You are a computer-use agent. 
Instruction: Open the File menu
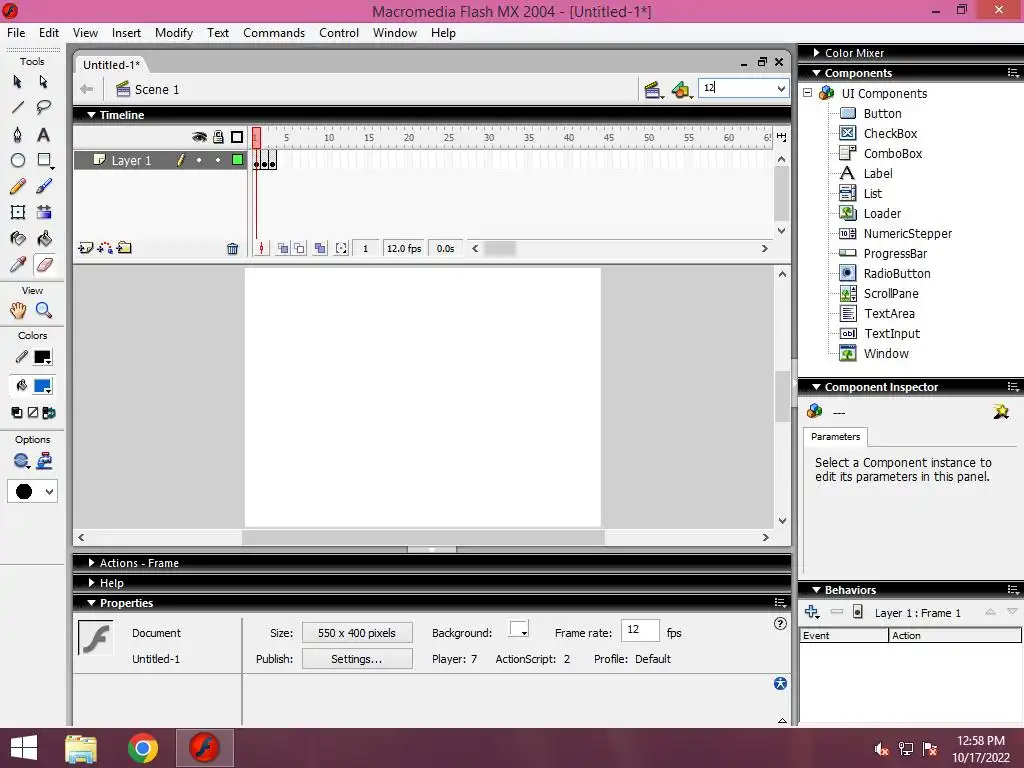pos(16,33)
